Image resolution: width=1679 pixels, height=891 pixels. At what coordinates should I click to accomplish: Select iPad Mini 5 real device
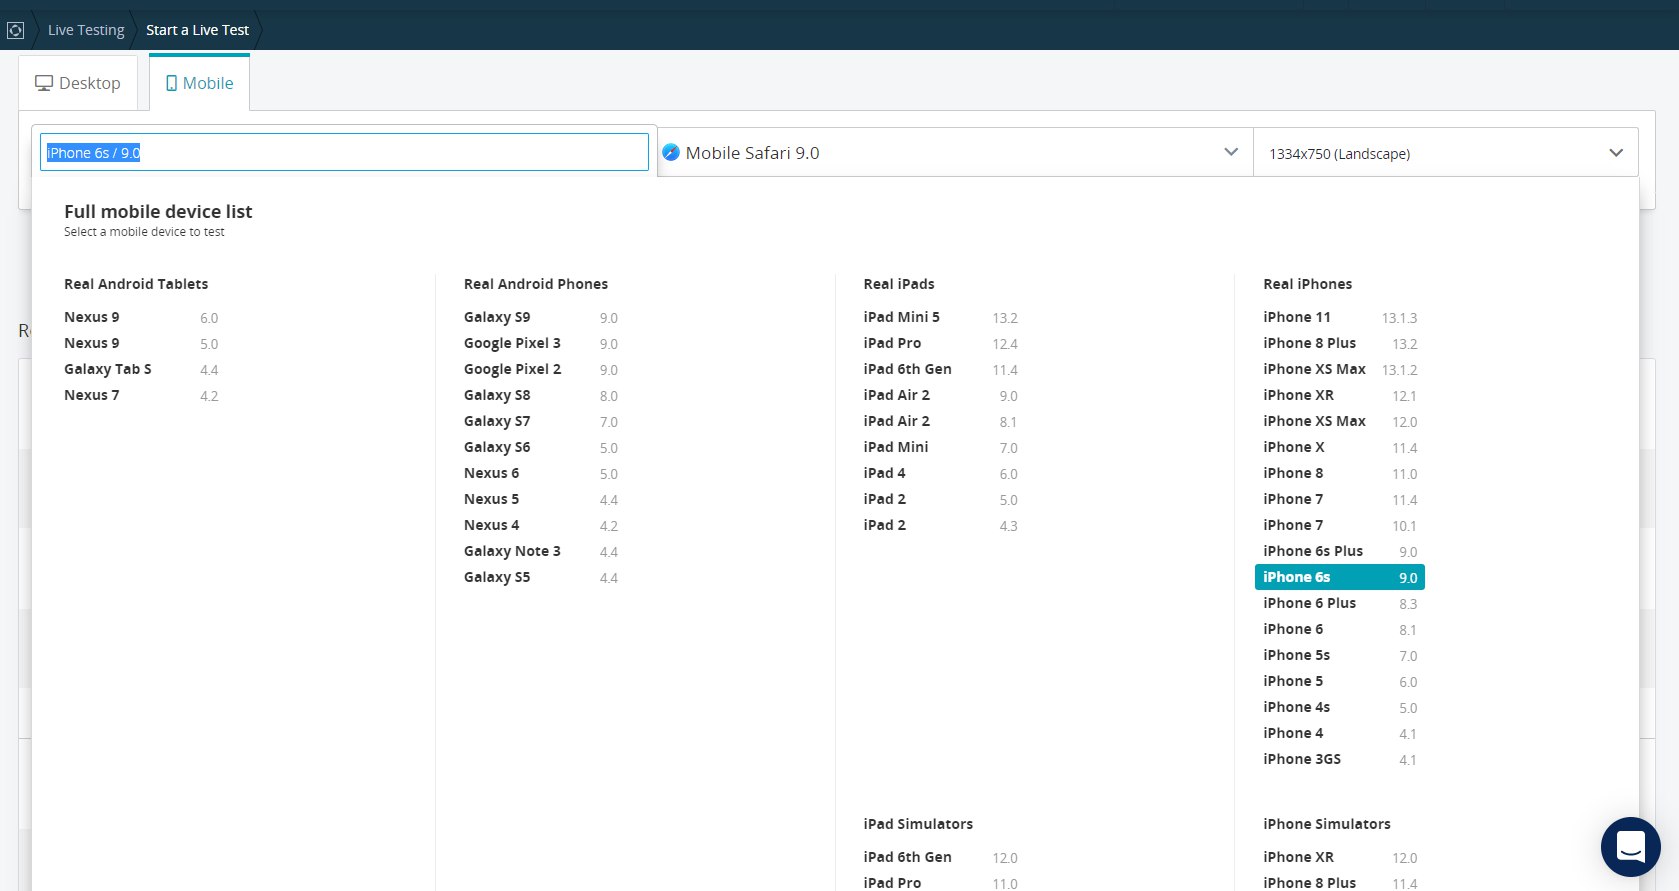click(941, 317)
